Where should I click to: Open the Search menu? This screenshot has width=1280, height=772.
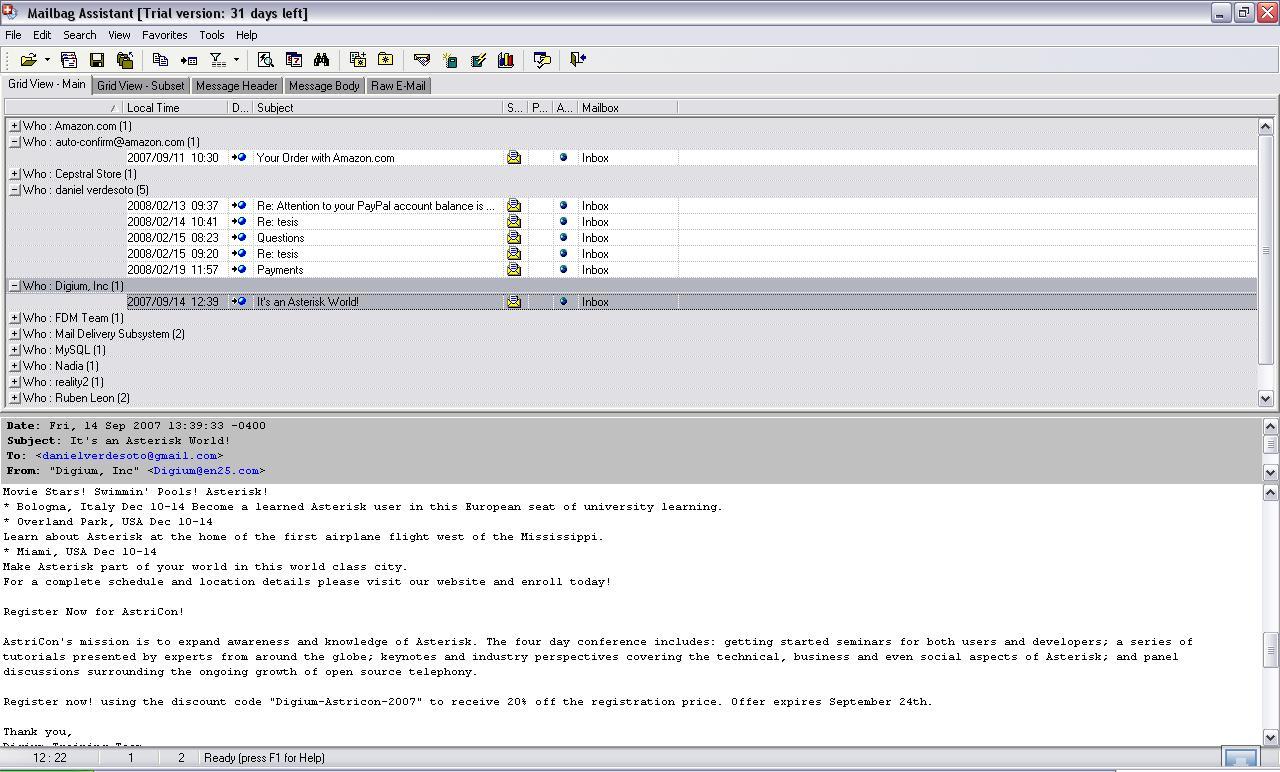click(x=80, y=35)
